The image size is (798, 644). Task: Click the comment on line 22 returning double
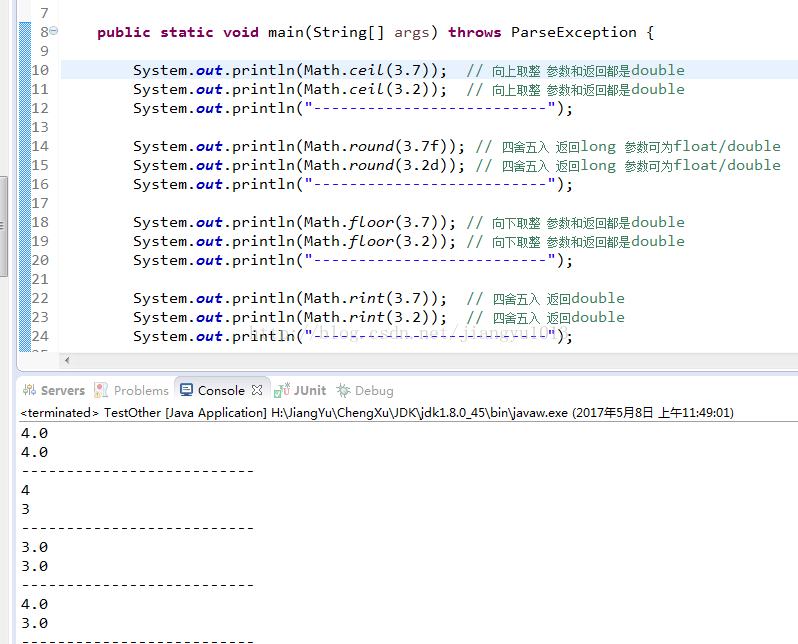coord(546,298)
